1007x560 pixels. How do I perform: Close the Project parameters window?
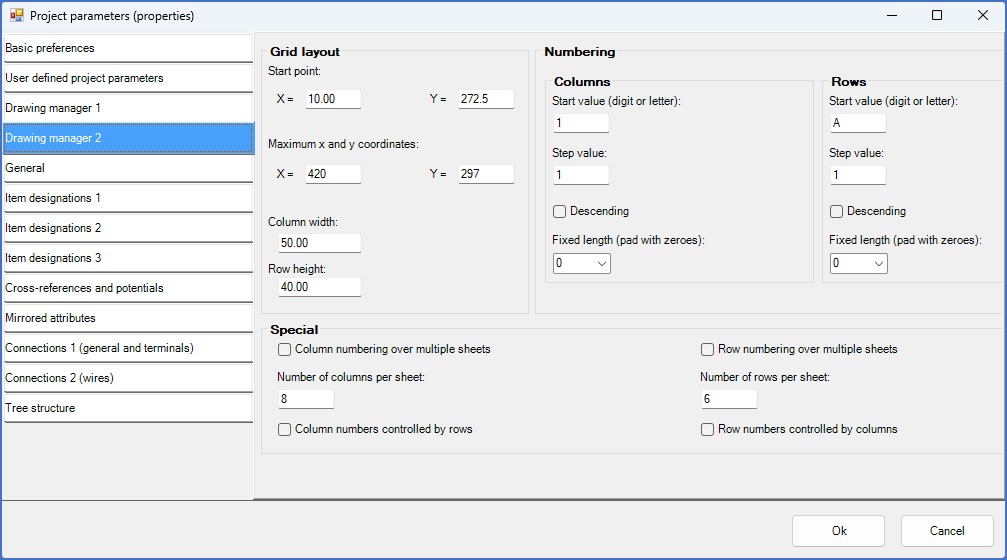pyautogui.click(x=983, y=15)
